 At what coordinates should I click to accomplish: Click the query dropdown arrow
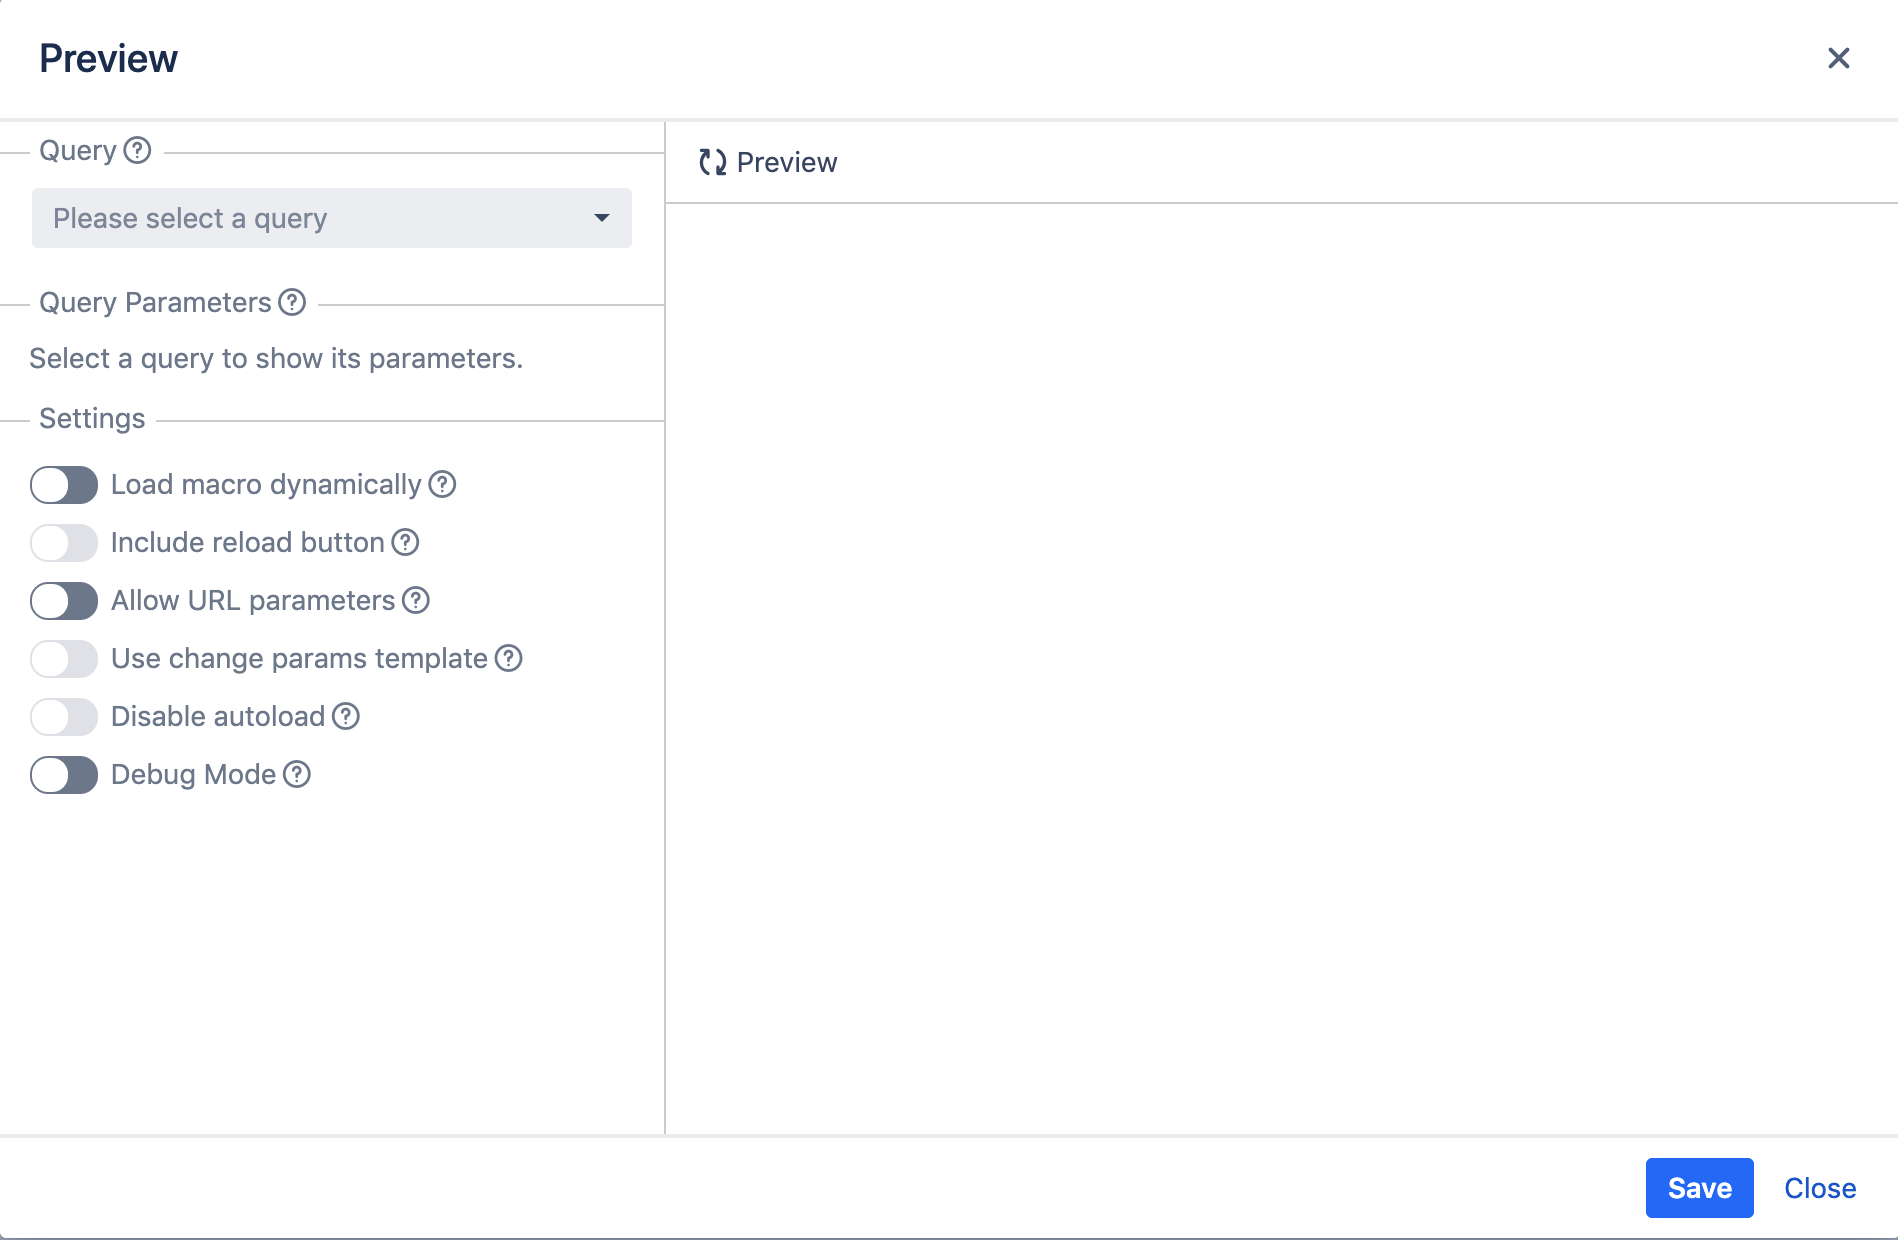pos(602,218)
